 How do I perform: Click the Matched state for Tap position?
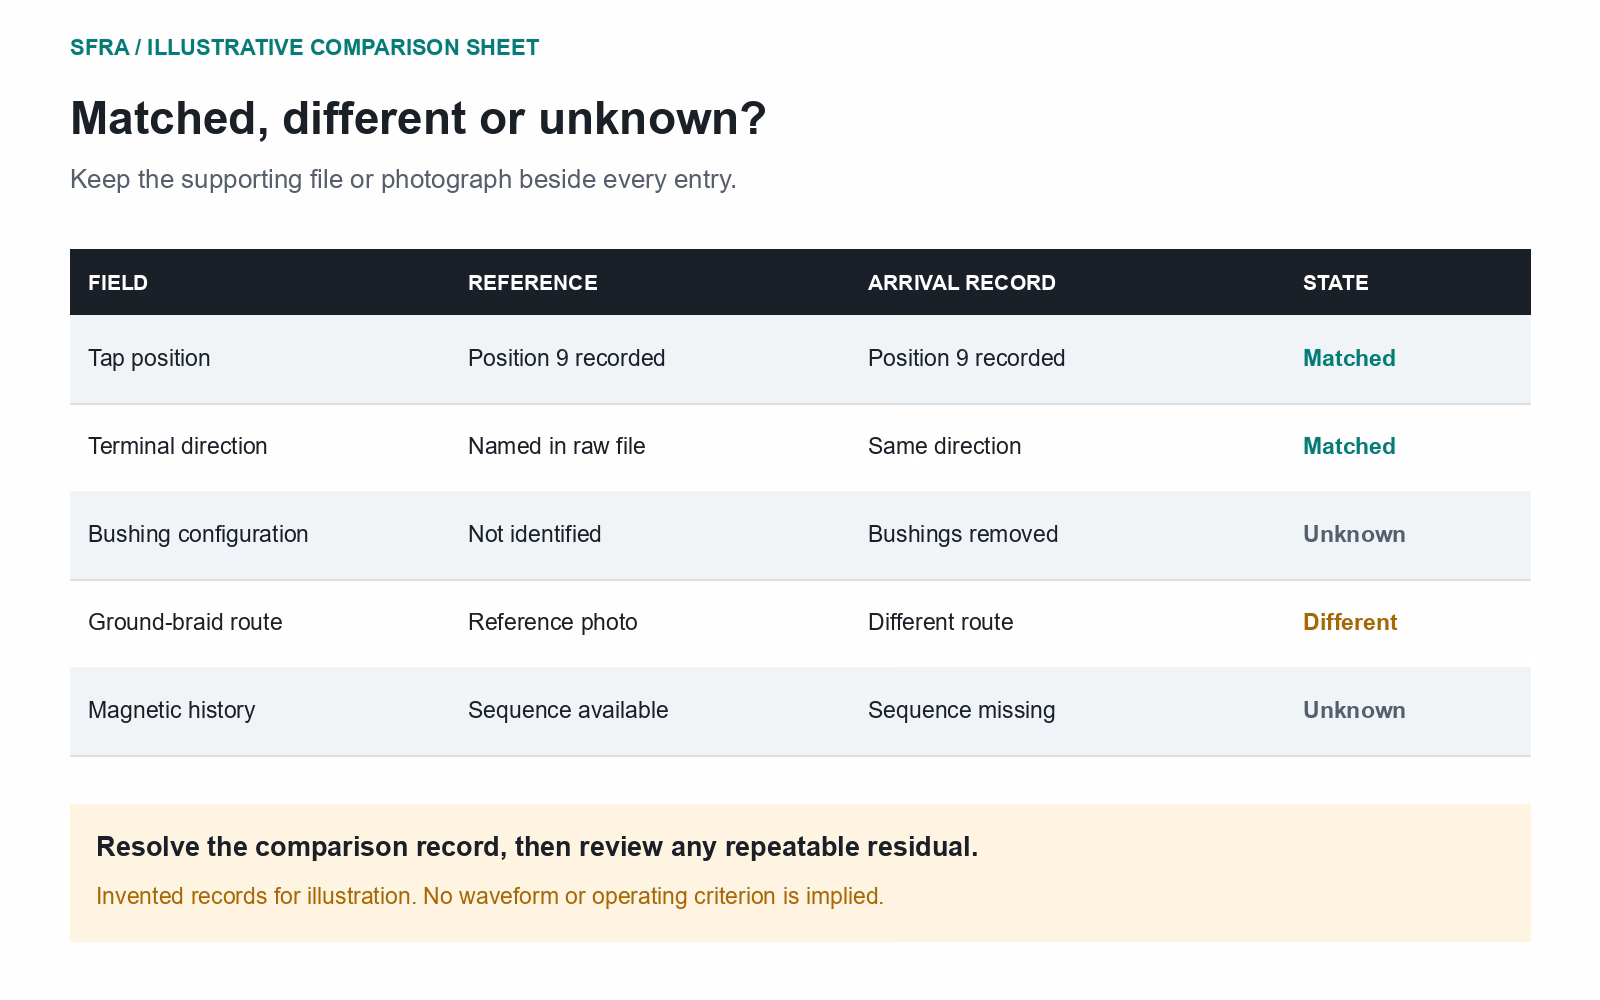pyautogui.click(x=1349, y=358)
